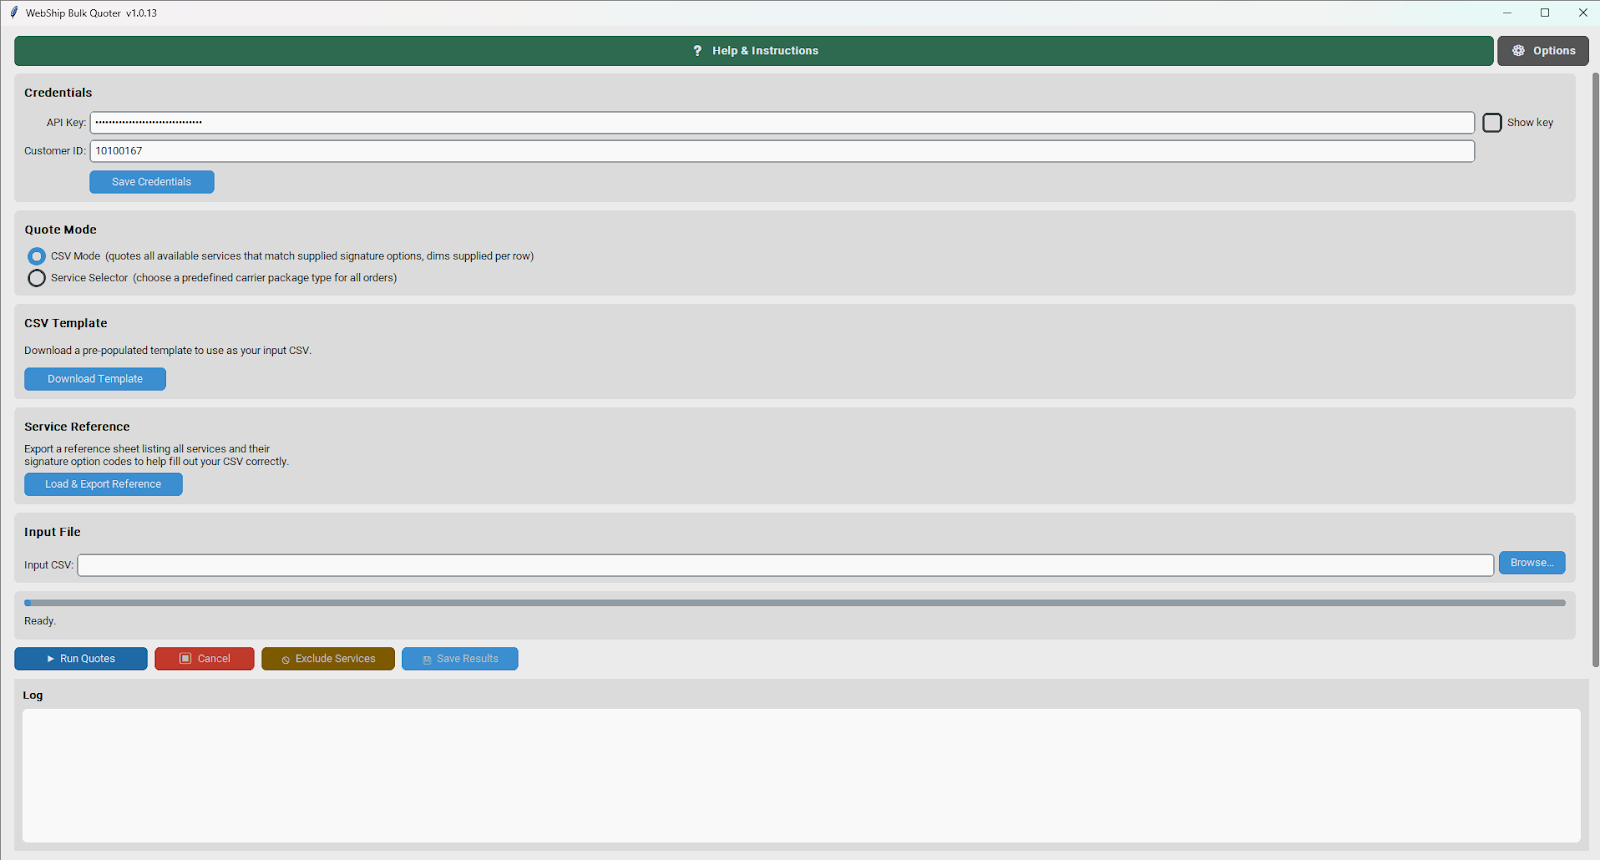Download the CSV template
1600x860 pixels.
tap(95, 379)
